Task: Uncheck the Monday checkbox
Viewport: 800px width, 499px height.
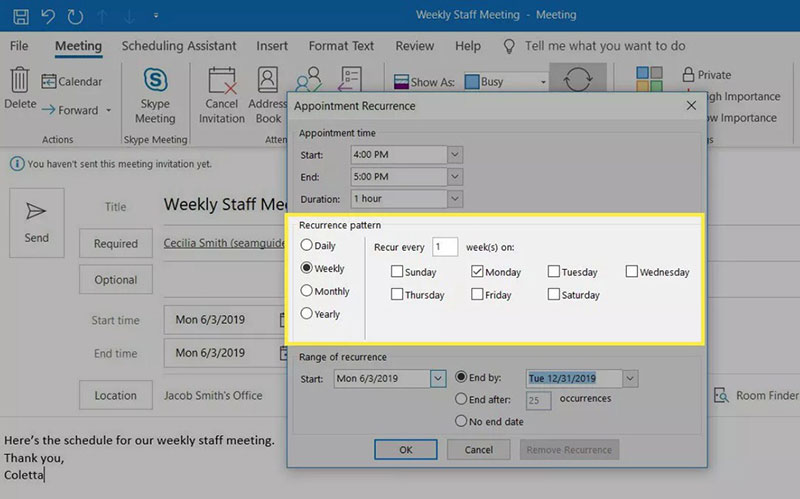Action: (x=477, y=271)
